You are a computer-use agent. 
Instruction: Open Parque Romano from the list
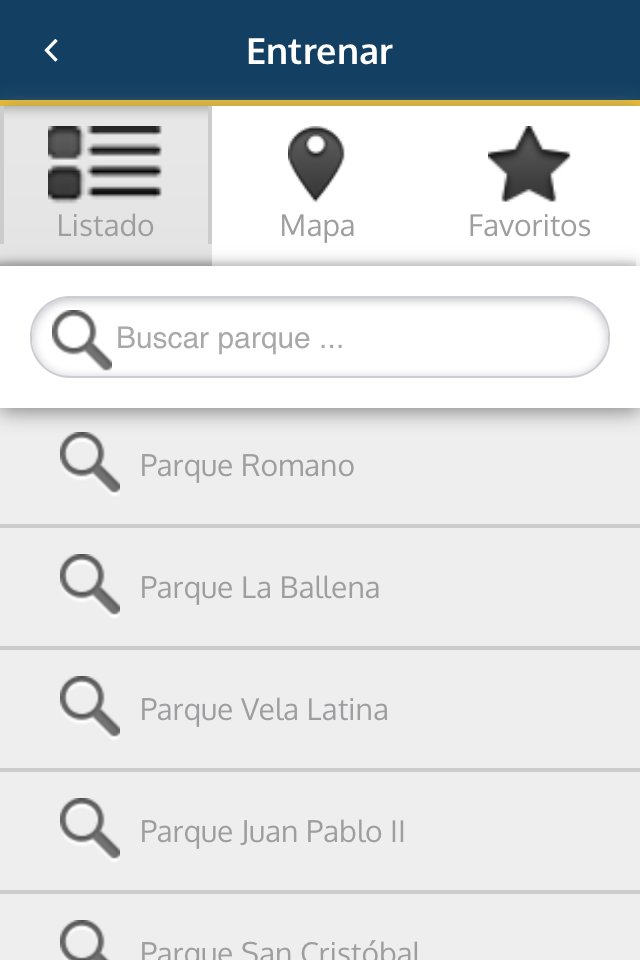coord(320,465)
